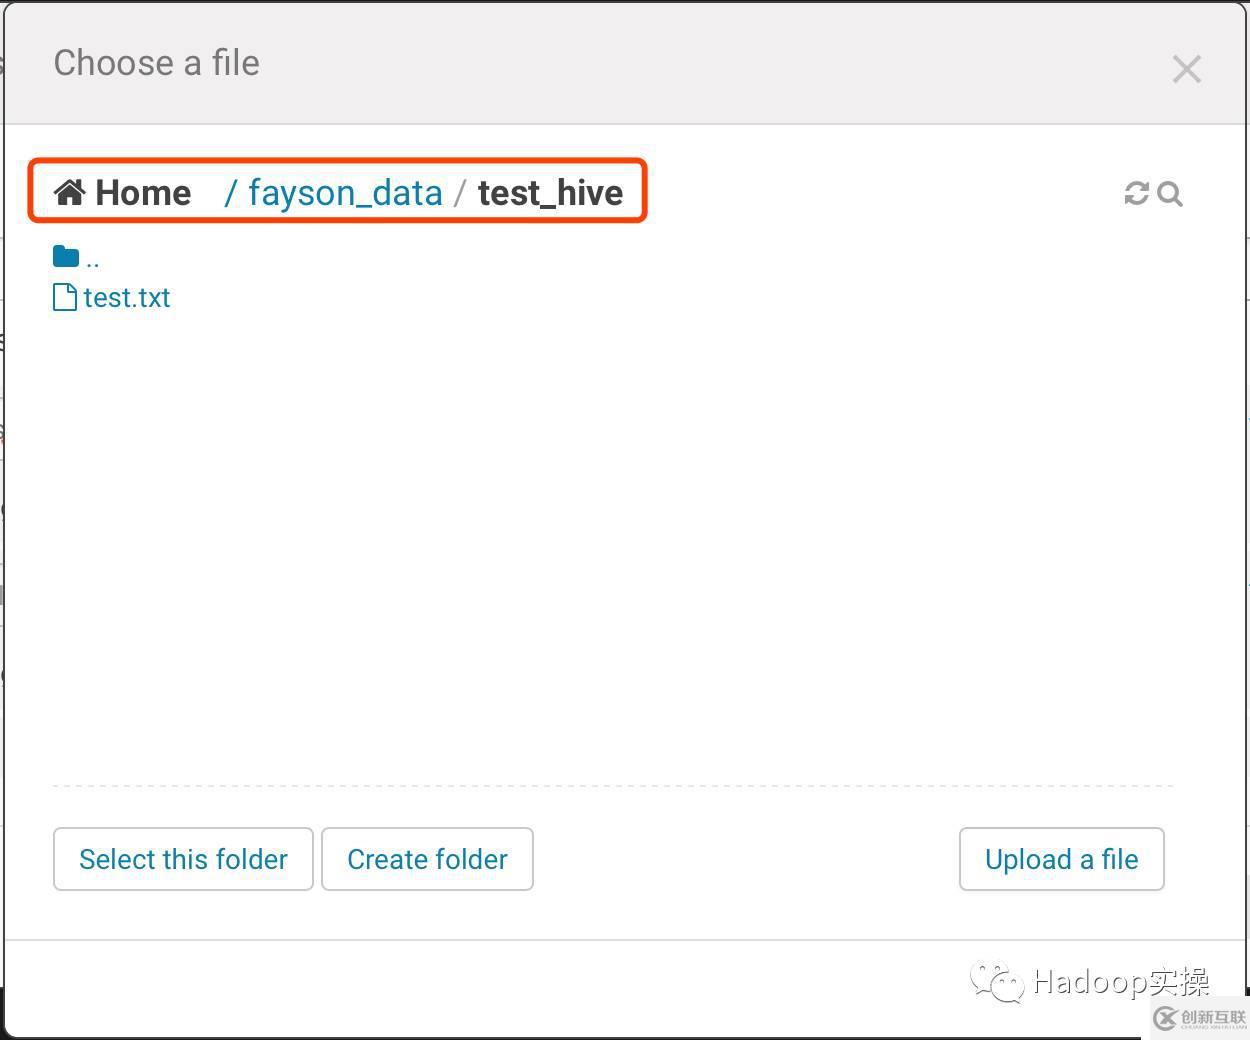
Task: Click the Hadoop实操 watermark text
Action: 1121,982
